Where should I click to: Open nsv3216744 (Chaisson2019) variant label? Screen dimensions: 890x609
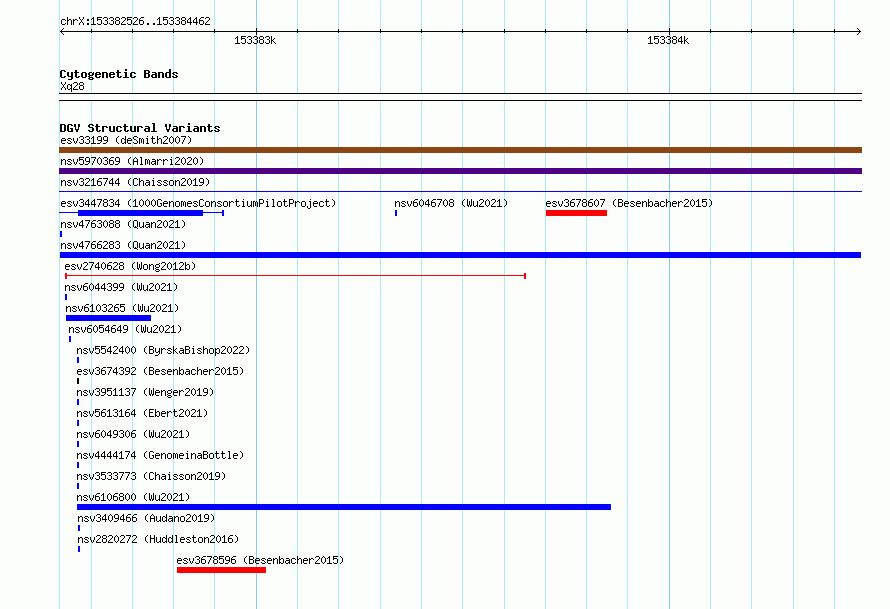135,182
